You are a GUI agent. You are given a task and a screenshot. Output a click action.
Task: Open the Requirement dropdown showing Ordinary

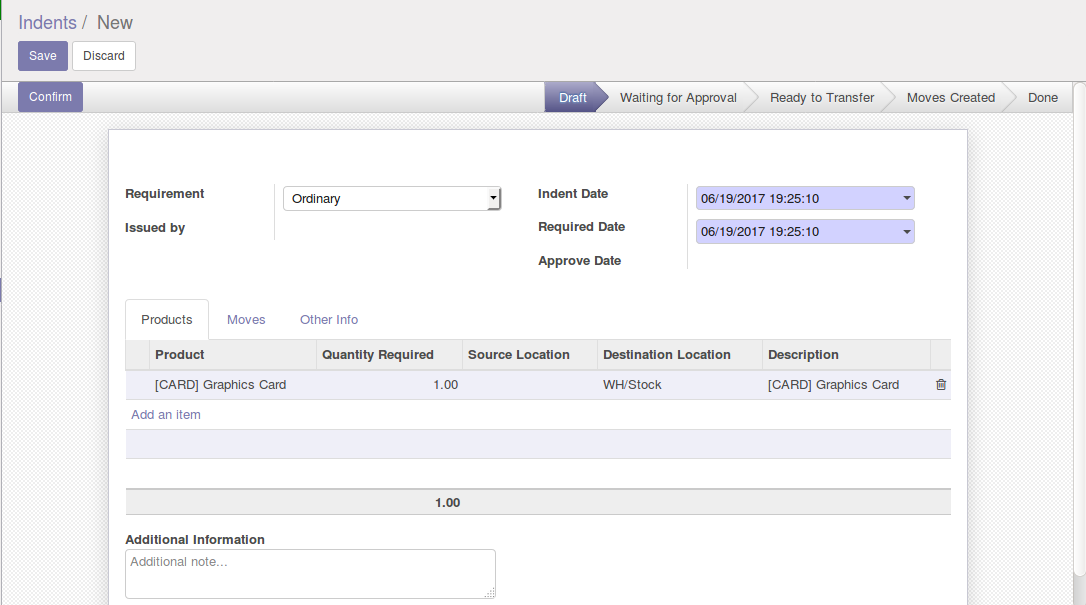[x=391, y=199]
